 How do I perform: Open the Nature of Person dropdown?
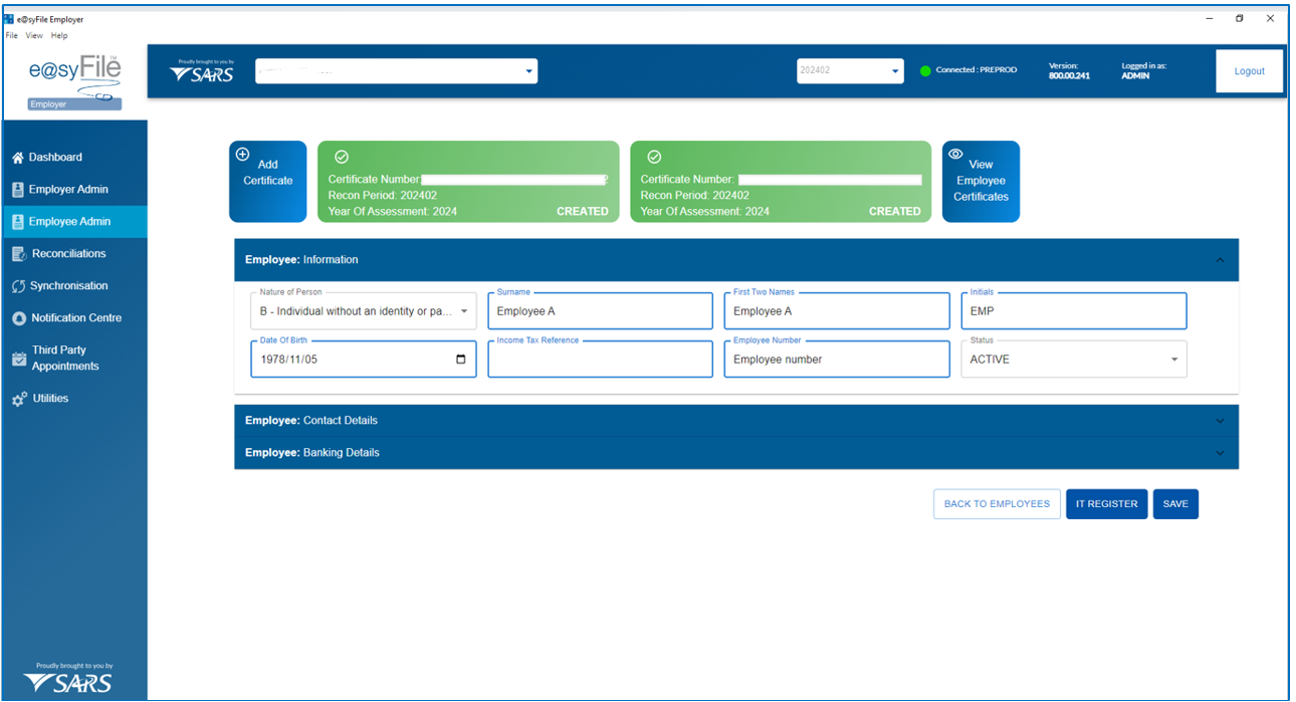[464, 312]
